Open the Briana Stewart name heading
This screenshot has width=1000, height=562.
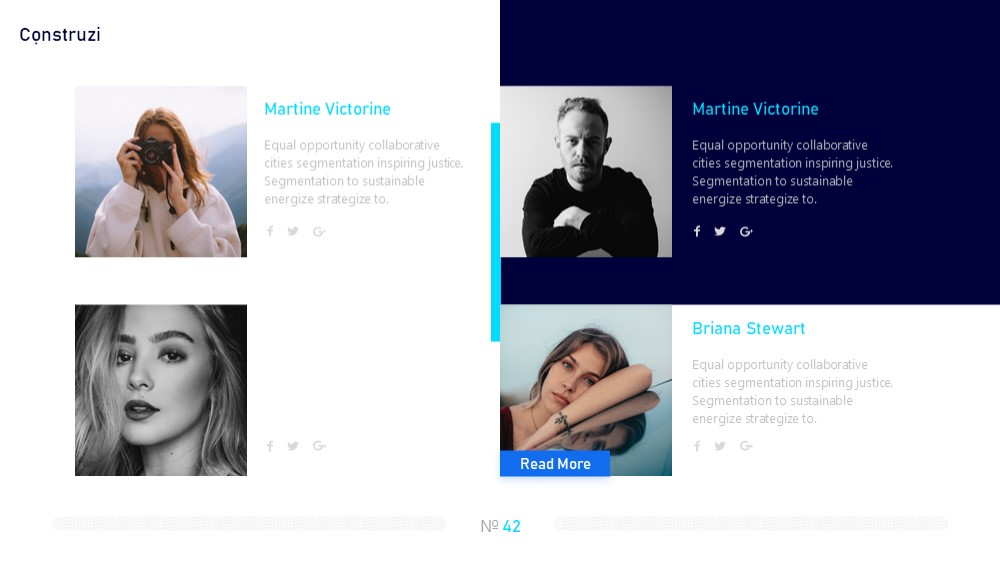pyautogui.click(x=749, y=329)
